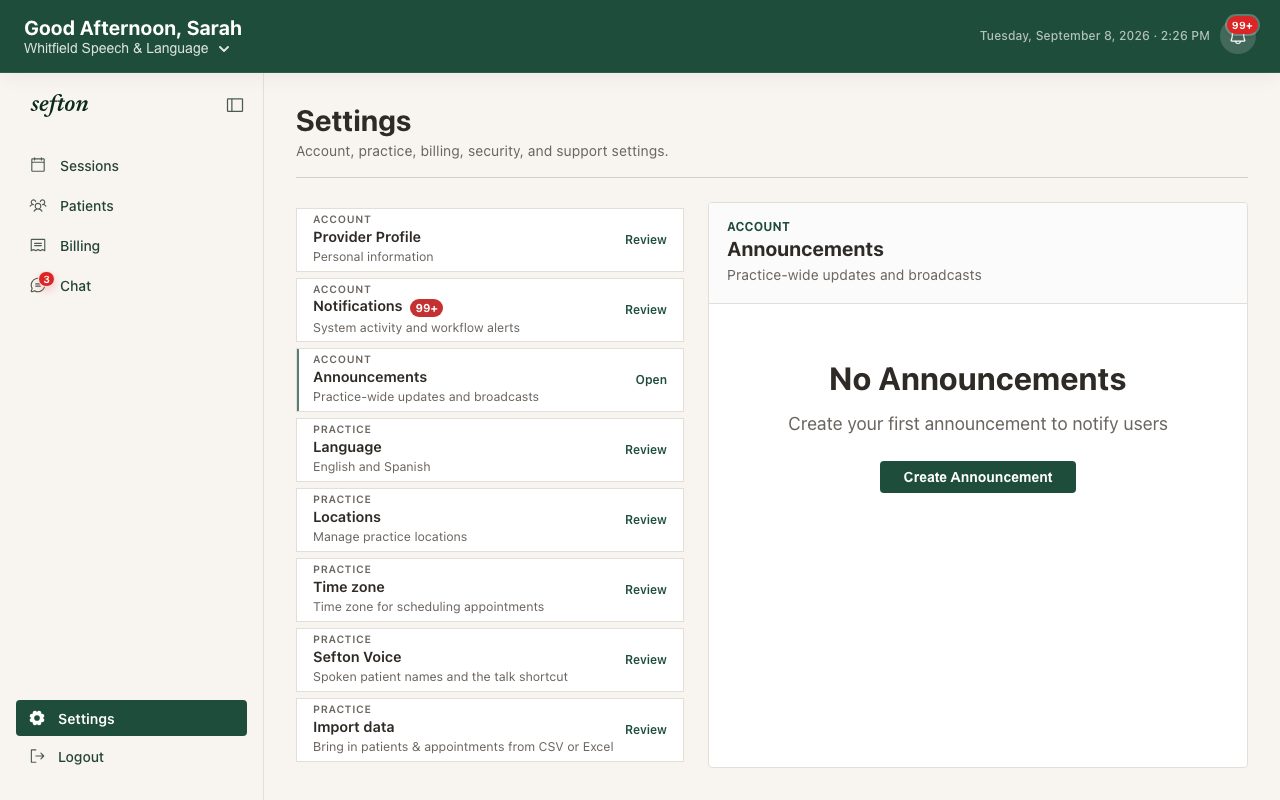Image resolution: width=1280 pixels, height=800 pixels.
Task: Go to Patients page
Action: click(x=131, y=206)
